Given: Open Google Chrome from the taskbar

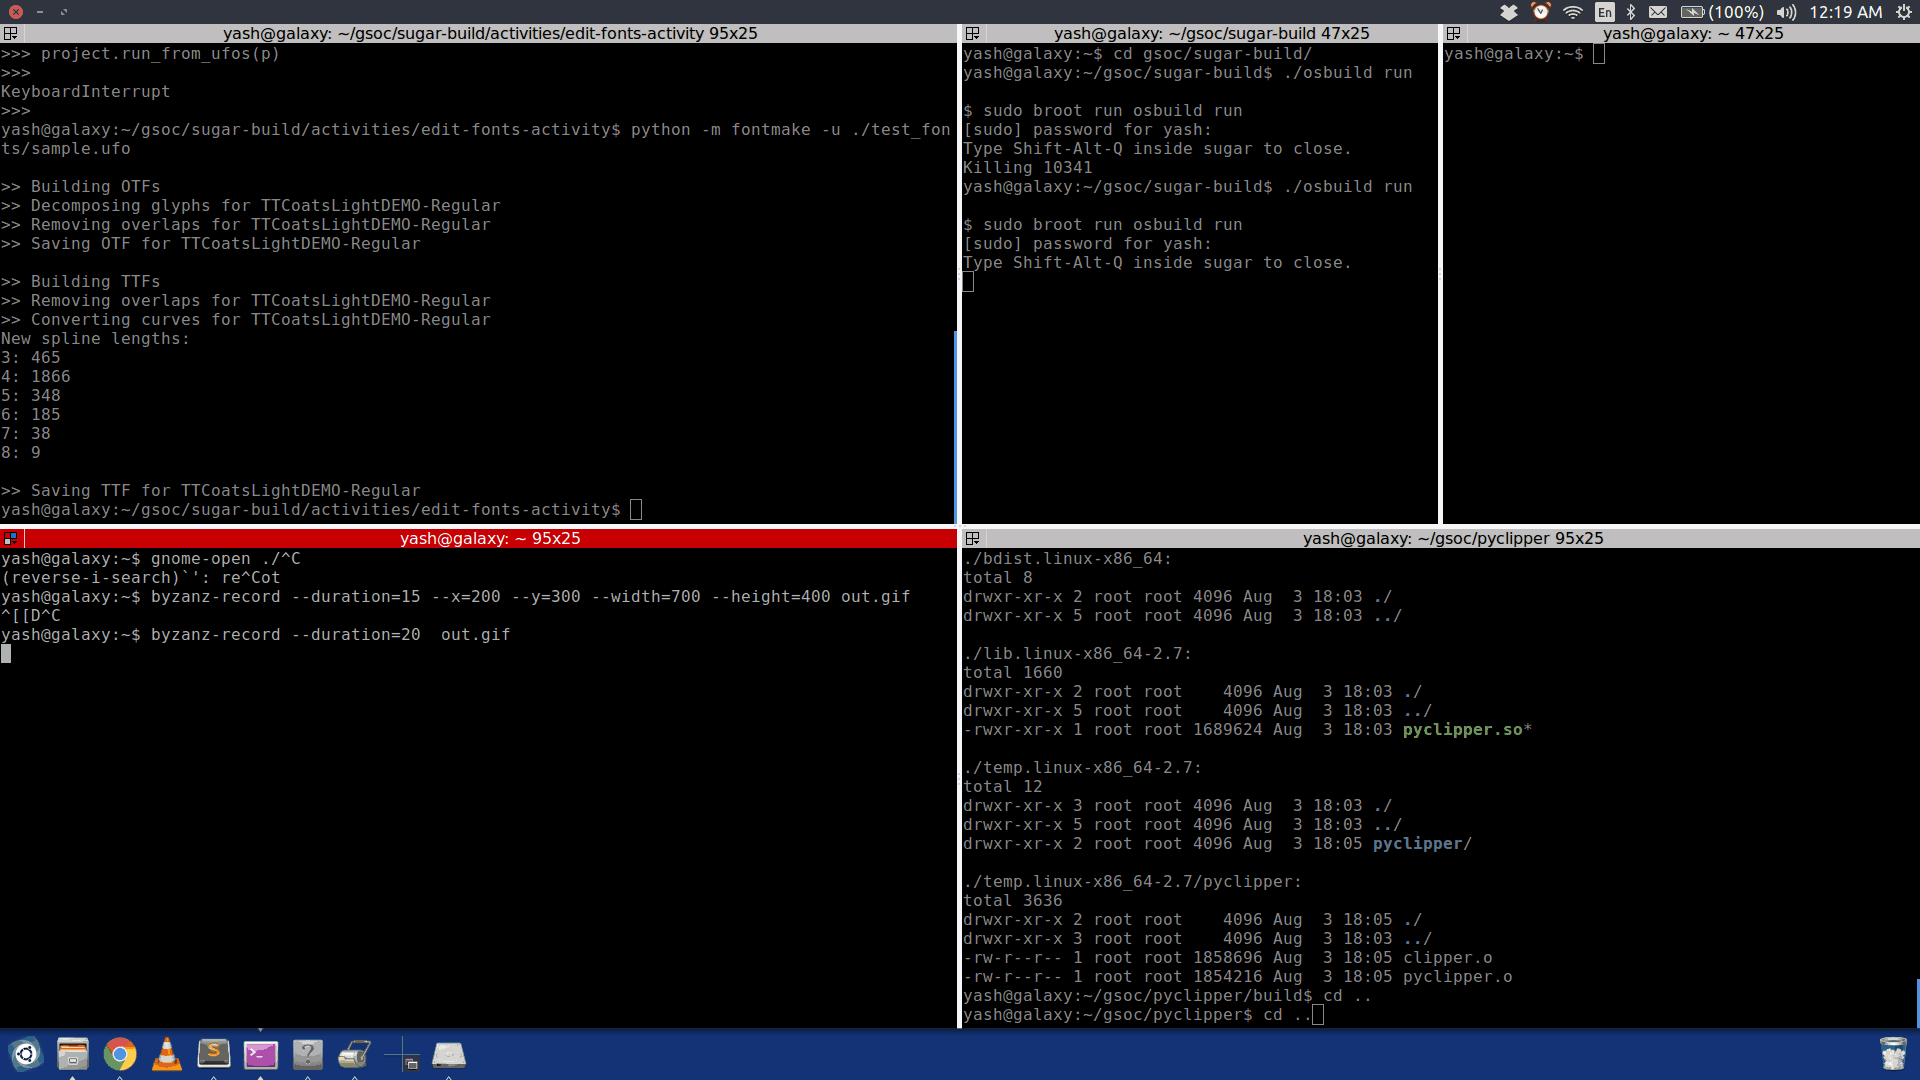Looking at the screenshot, I should pyautogui.click(x=119, y=1054).
